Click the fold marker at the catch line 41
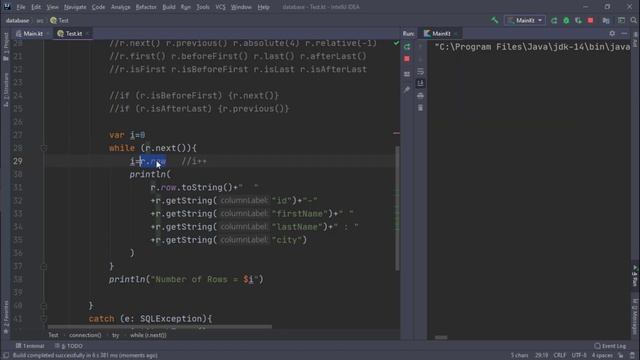Image resolution: width=640 pixels, height=360 pixels. [44, 319]
